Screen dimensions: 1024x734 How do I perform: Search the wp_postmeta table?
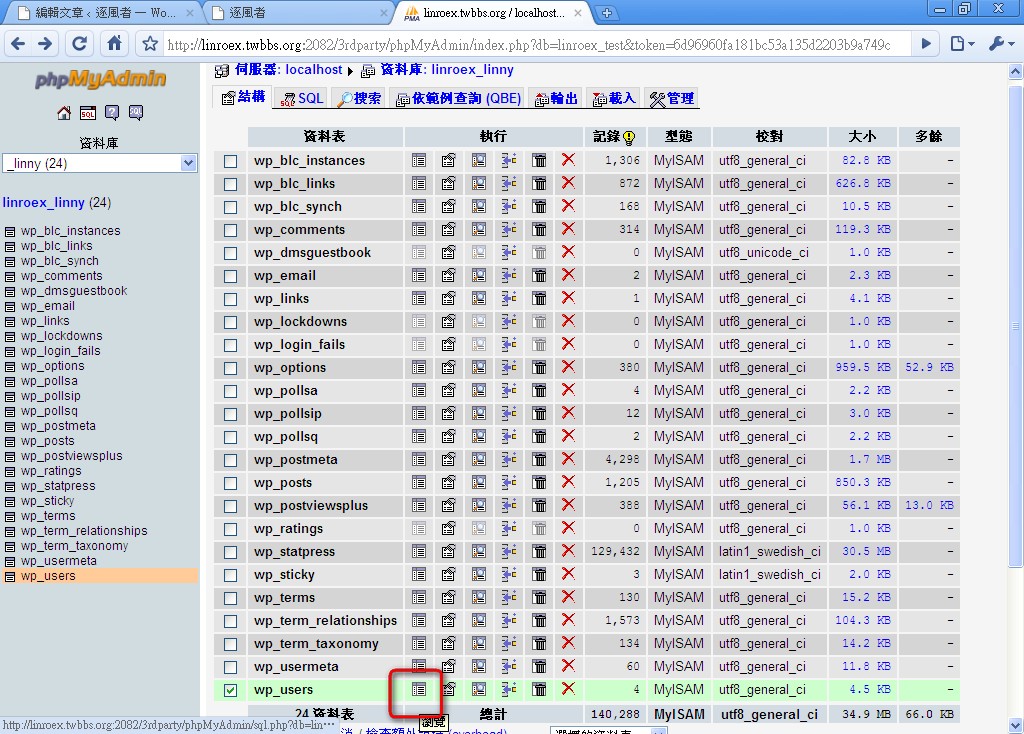point(479,459)
